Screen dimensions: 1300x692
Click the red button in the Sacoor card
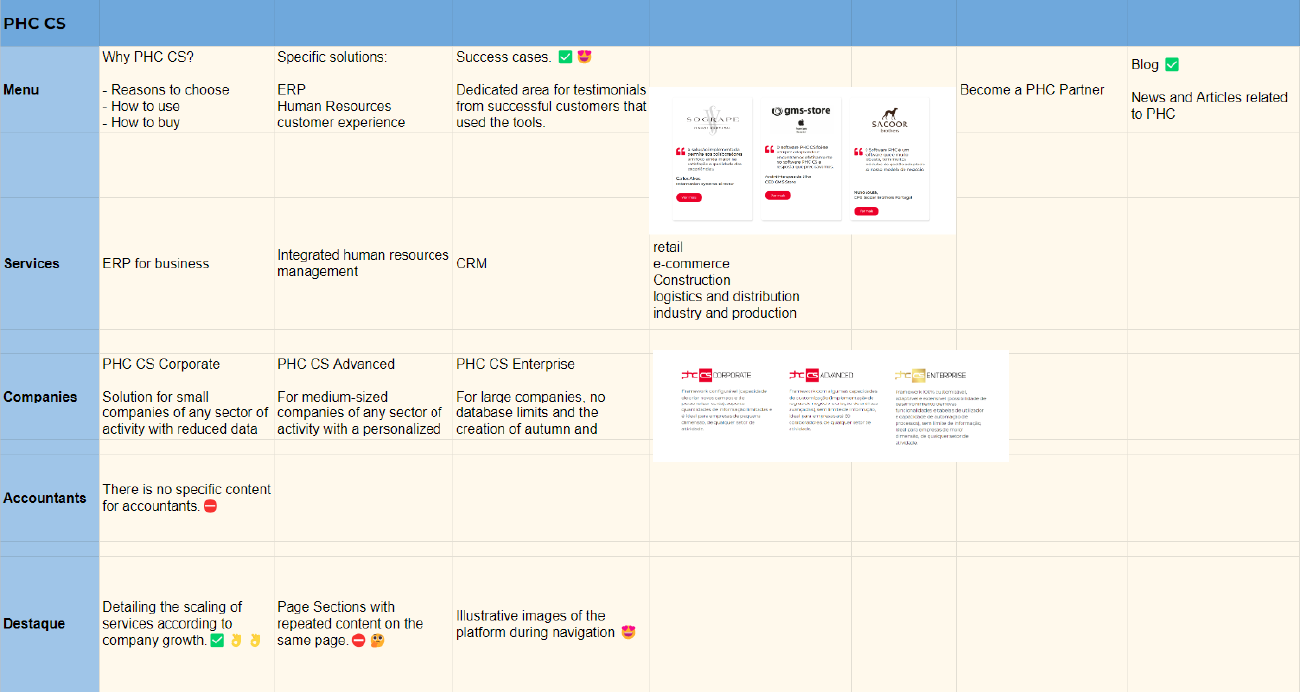[x=866, y=211]
